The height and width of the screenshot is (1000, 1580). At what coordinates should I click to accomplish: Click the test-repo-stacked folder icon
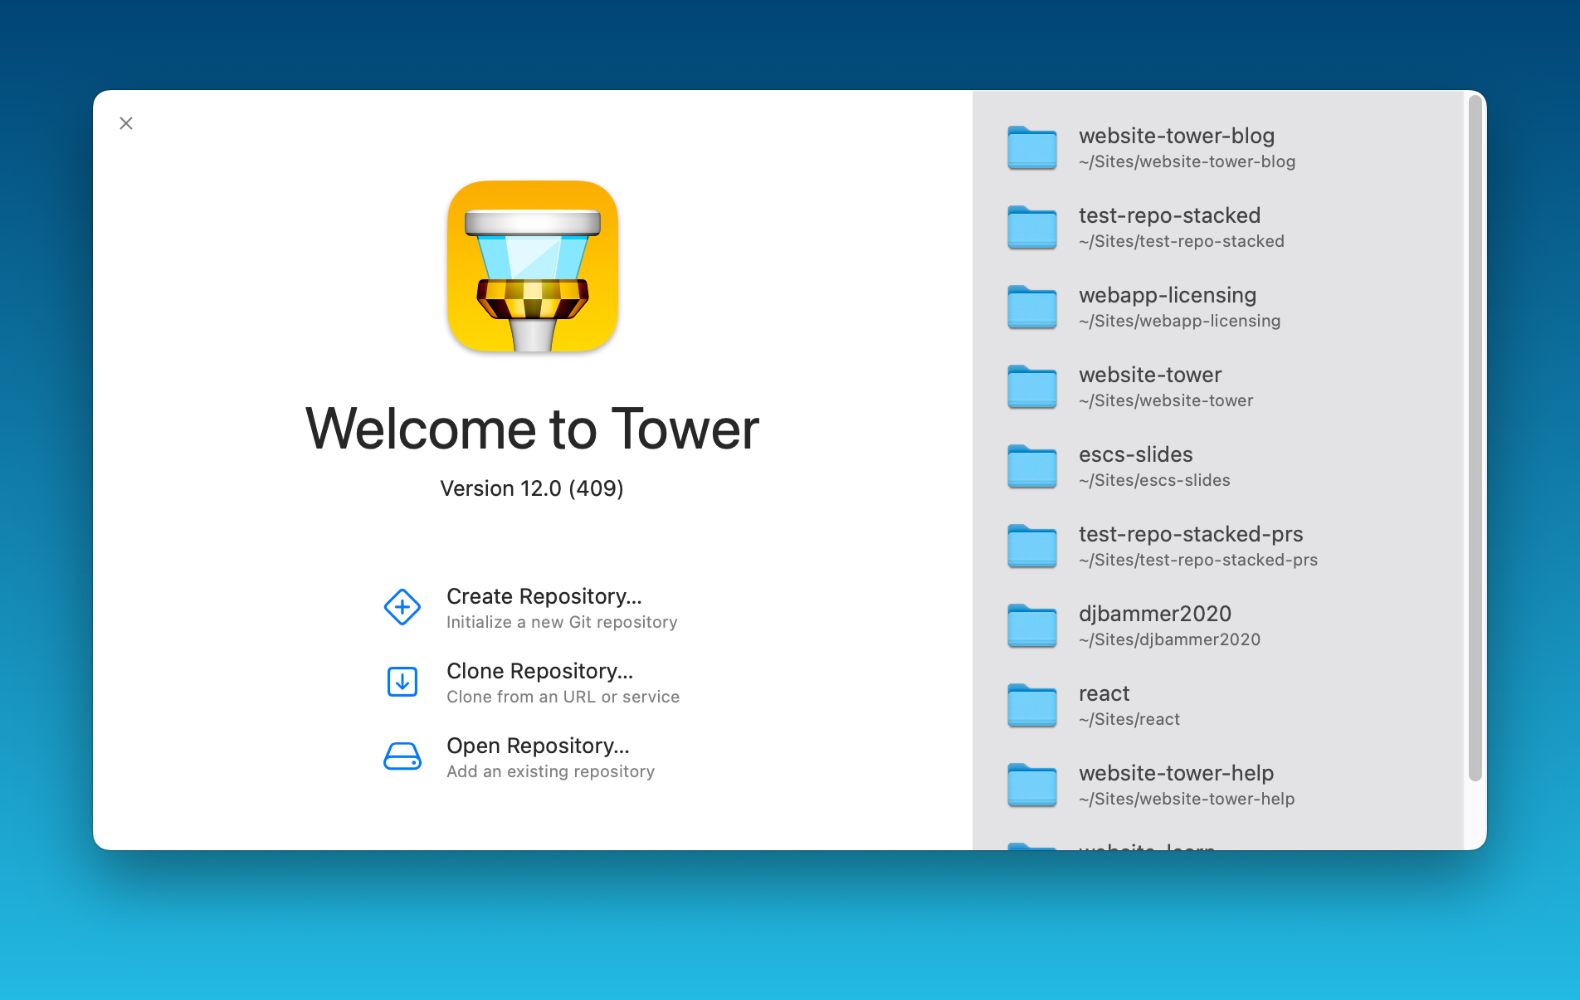(1032, 228)
